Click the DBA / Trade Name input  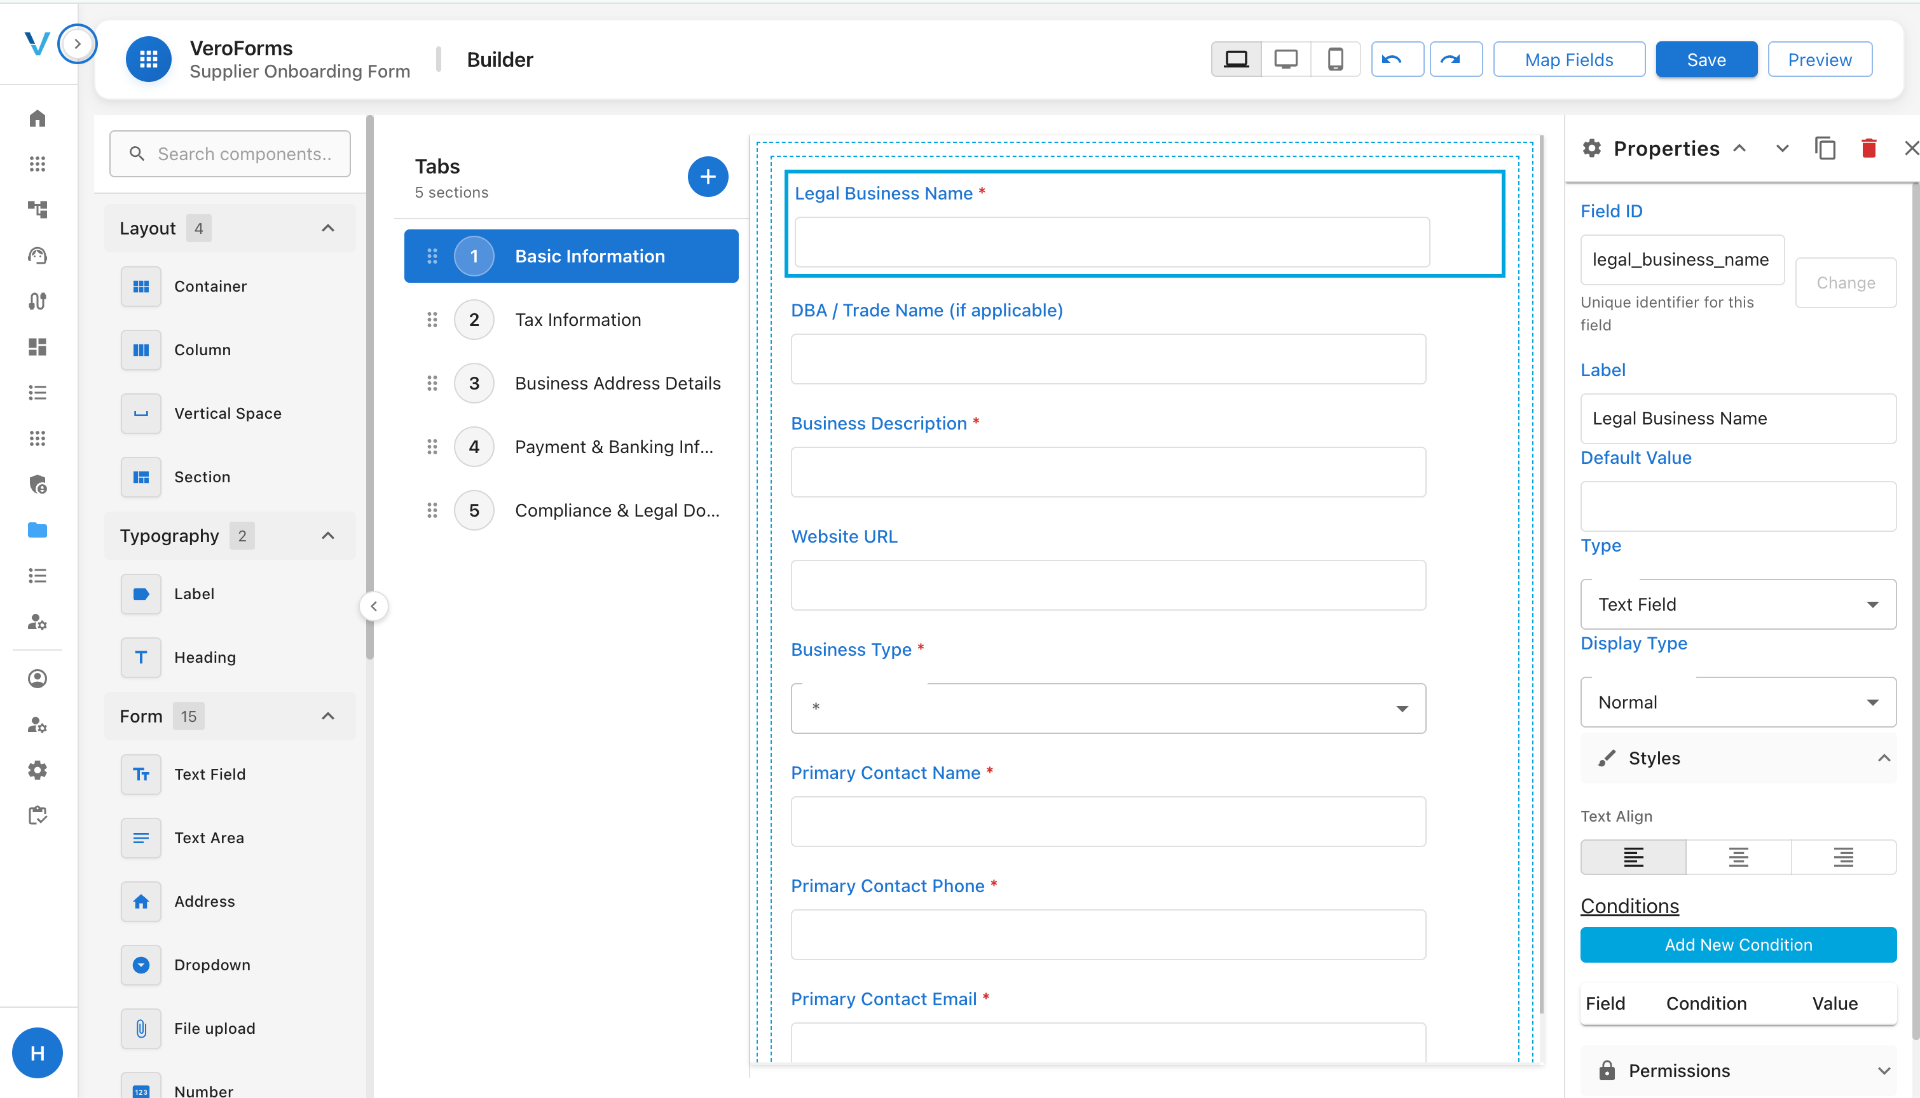1108,359
